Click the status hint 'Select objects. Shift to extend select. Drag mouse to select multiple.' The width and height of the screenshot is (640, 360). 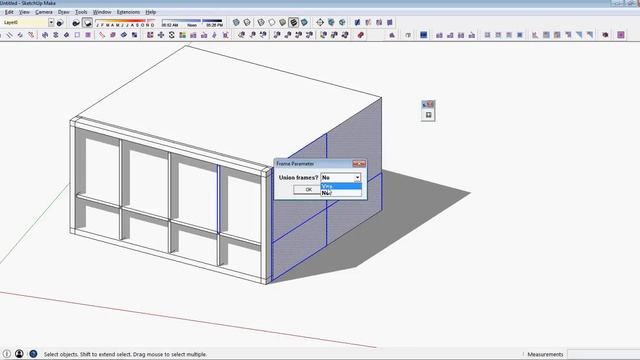(125, 354)
